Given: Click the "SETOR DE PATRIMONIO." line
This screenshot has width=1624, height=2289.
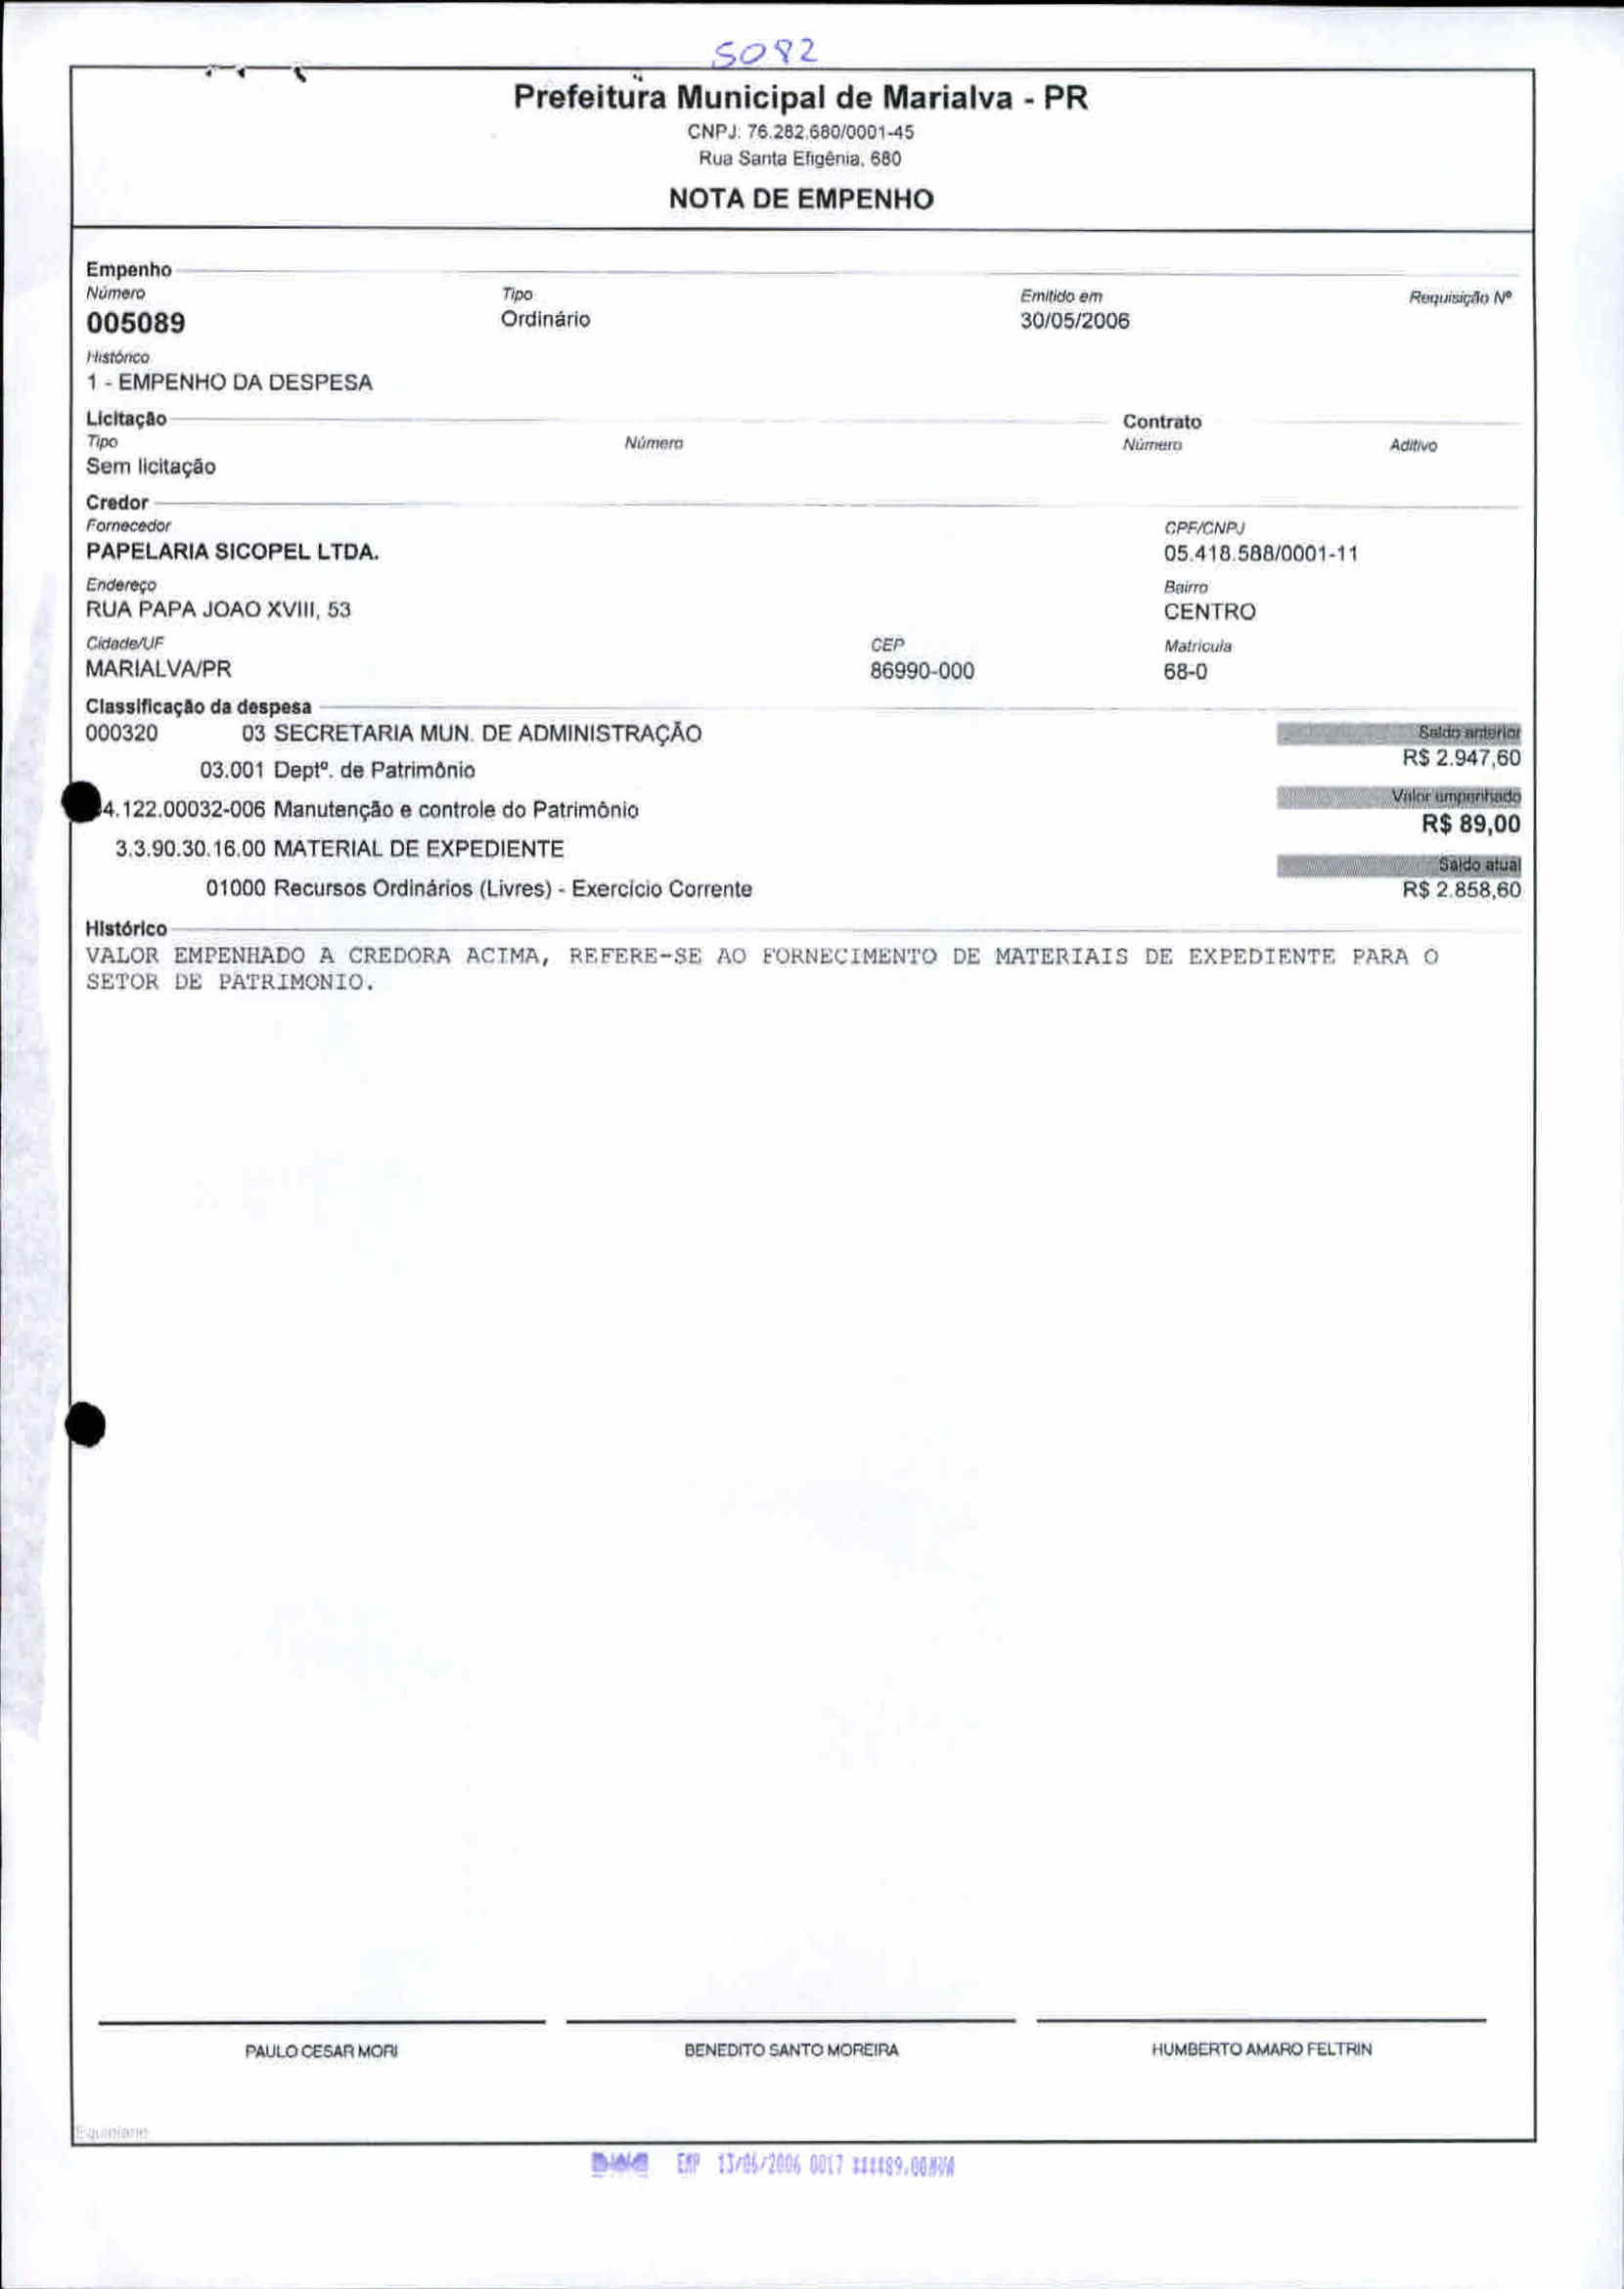Looking at the screenshot, I should pos(230,983).
